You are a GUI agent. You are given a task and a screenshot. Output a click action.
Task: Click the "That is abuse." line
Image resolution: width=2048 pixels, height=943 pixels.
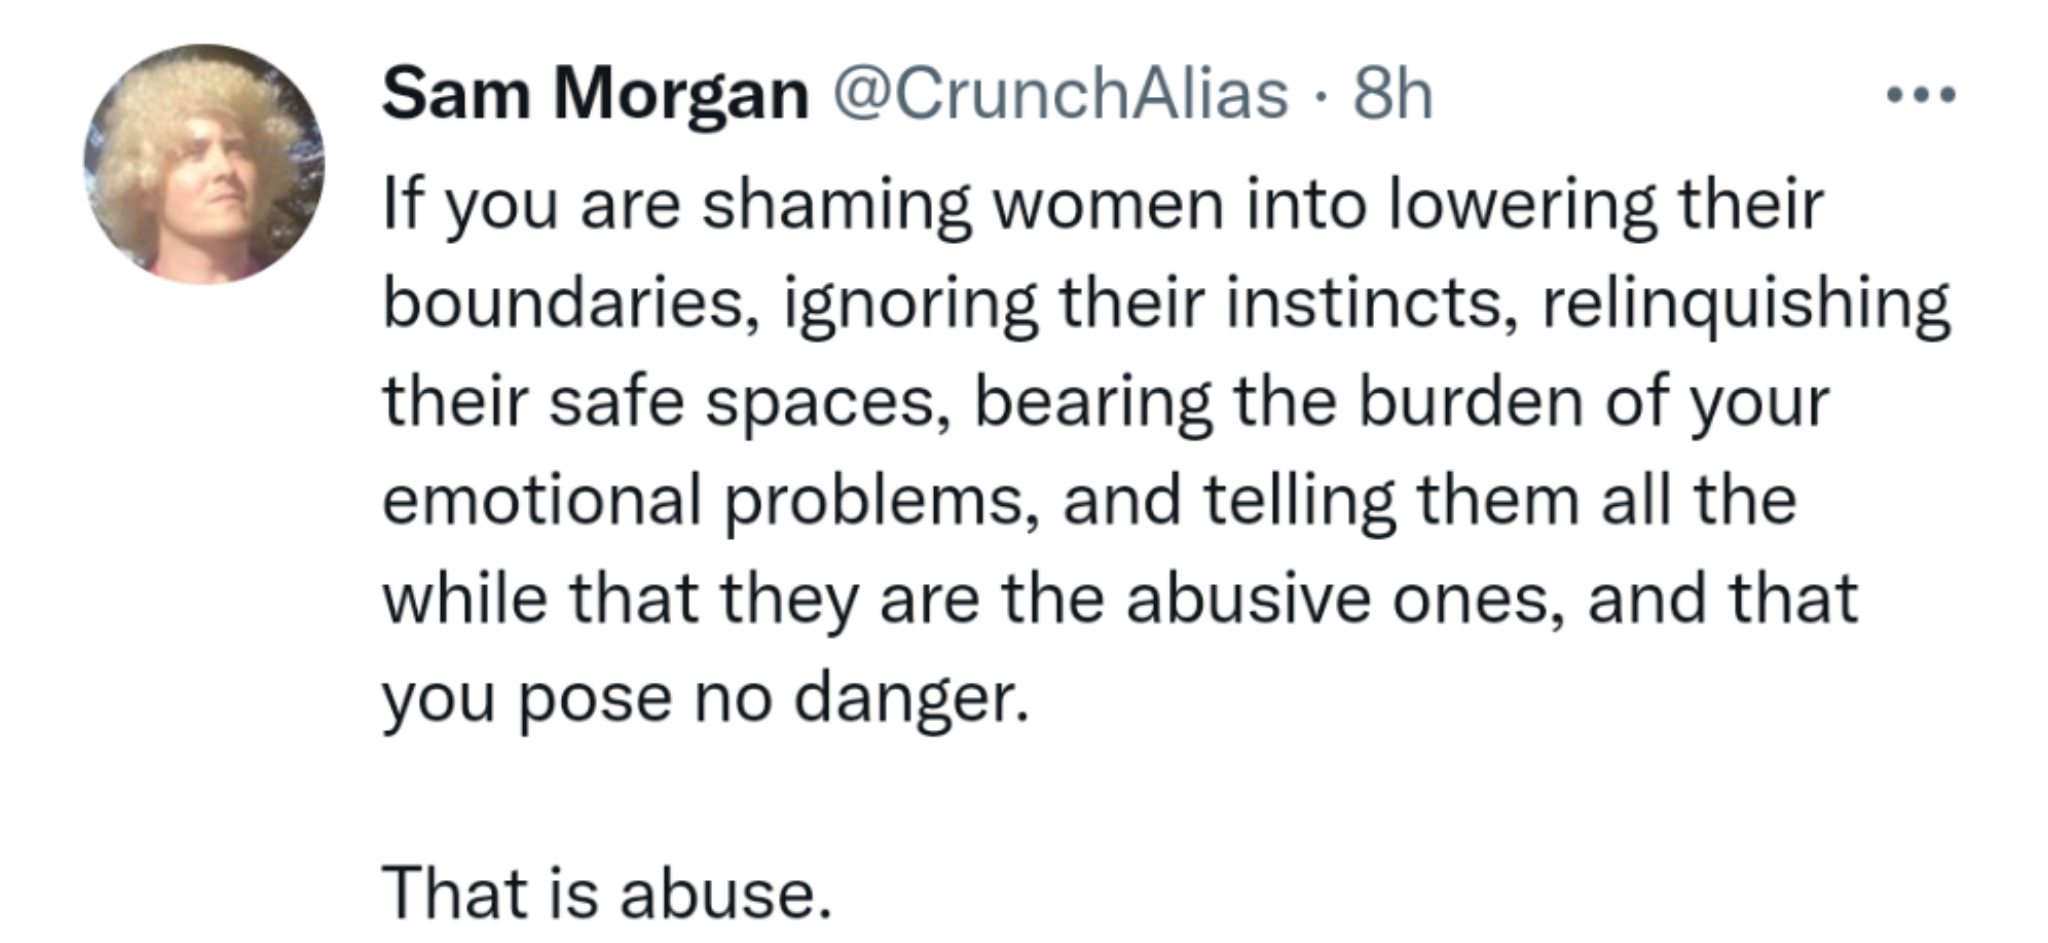click(607, 892)
